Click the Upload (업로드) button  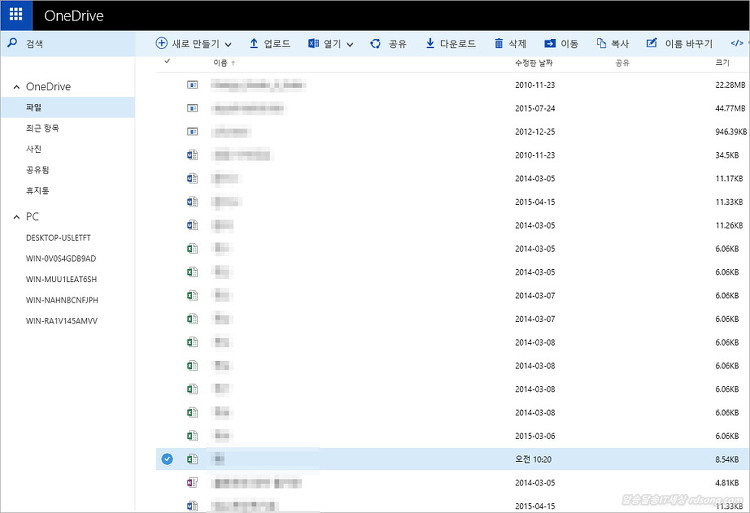click(270, 44)
